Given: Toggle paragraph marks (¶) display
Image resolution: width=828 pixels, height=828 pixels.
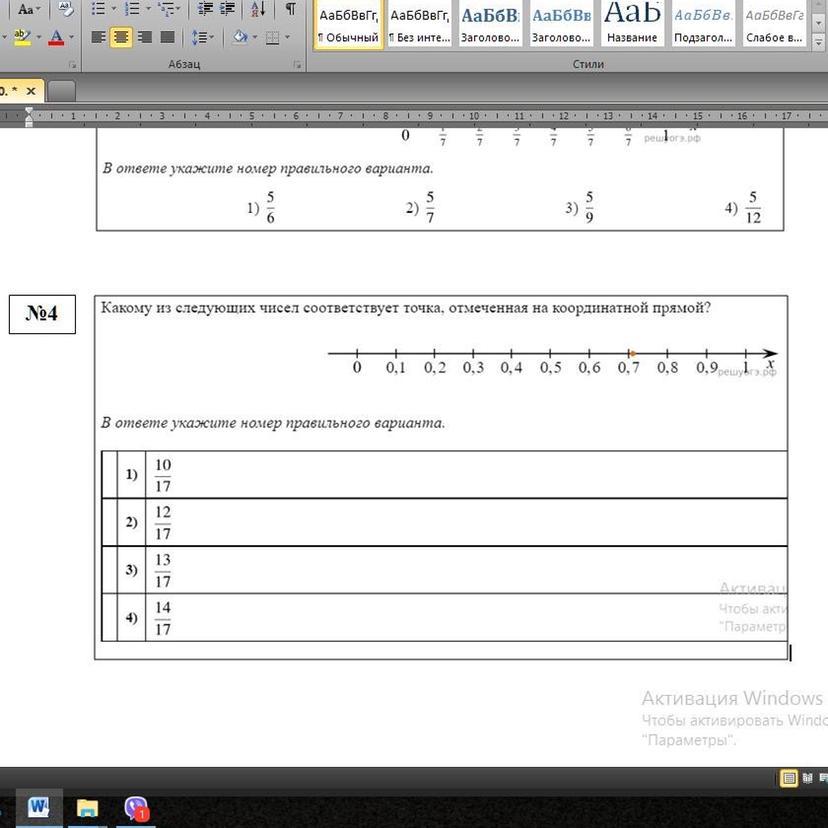Looking at the screenshot, I should point(290,8).
